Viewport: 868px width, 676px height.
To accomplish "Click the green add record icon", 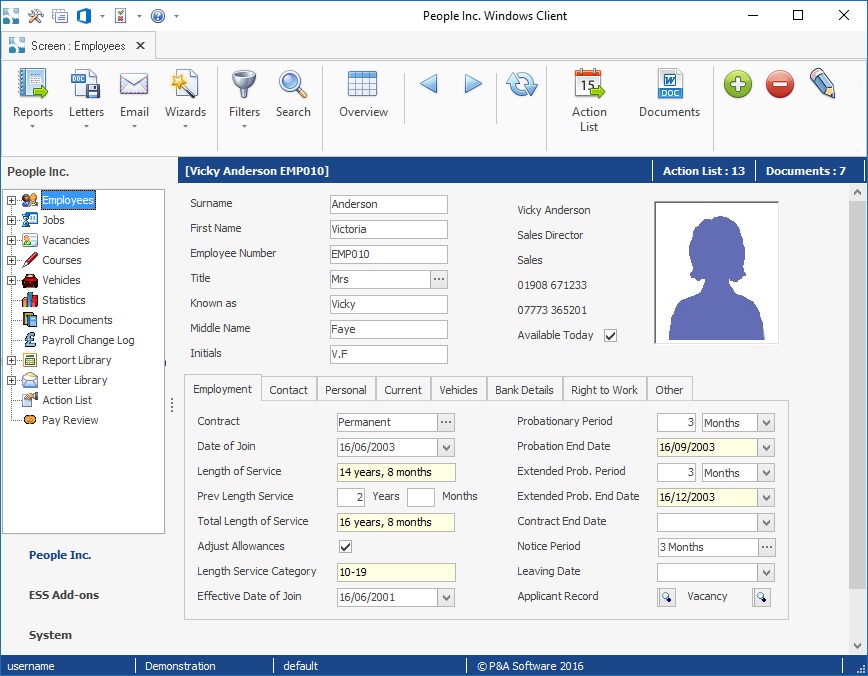I will 738,84.
